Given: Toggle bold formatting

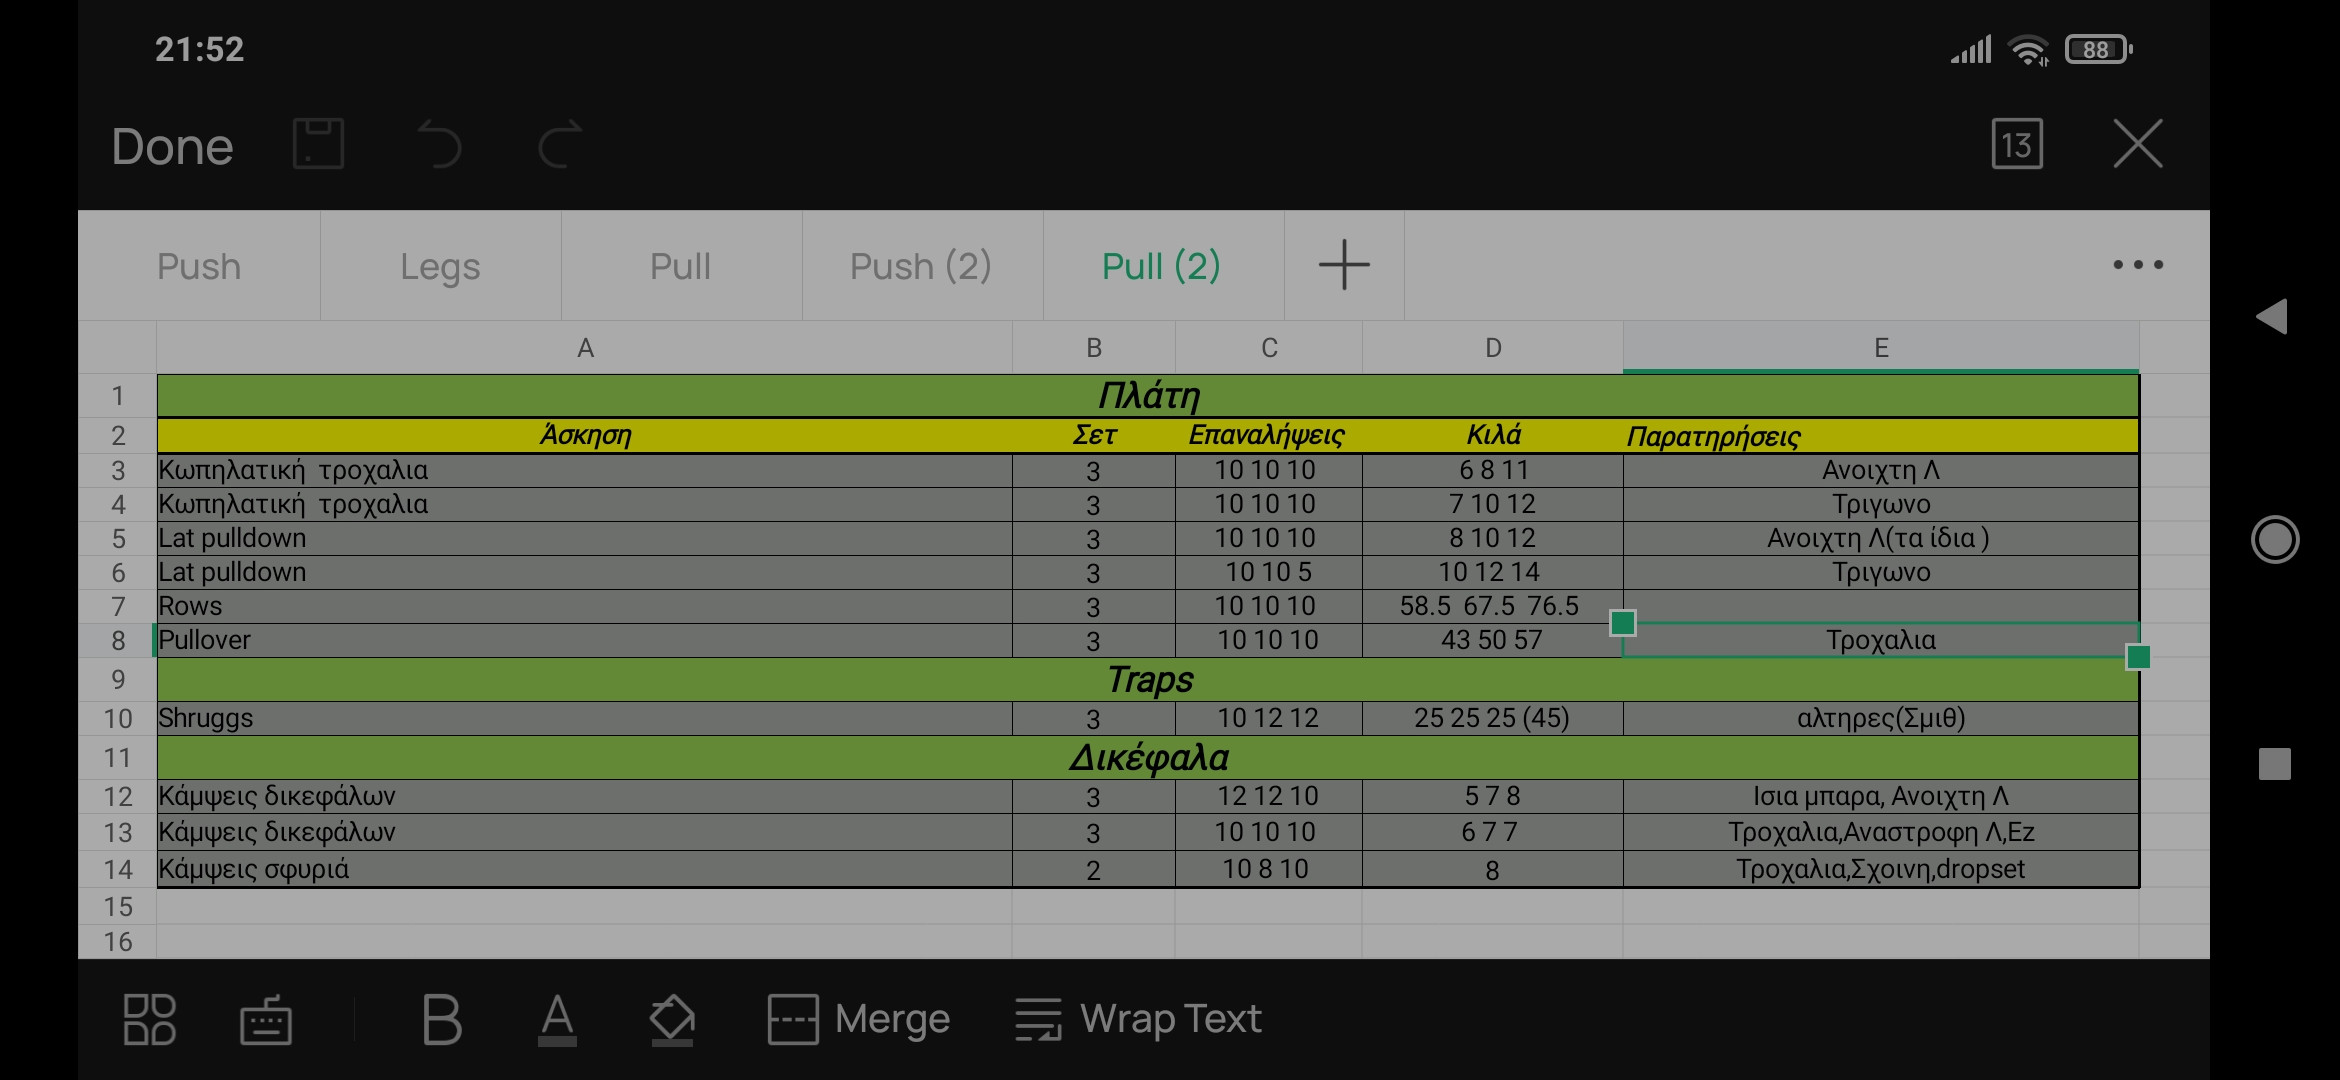Looking at the screenshot, I should [441, 1020].
